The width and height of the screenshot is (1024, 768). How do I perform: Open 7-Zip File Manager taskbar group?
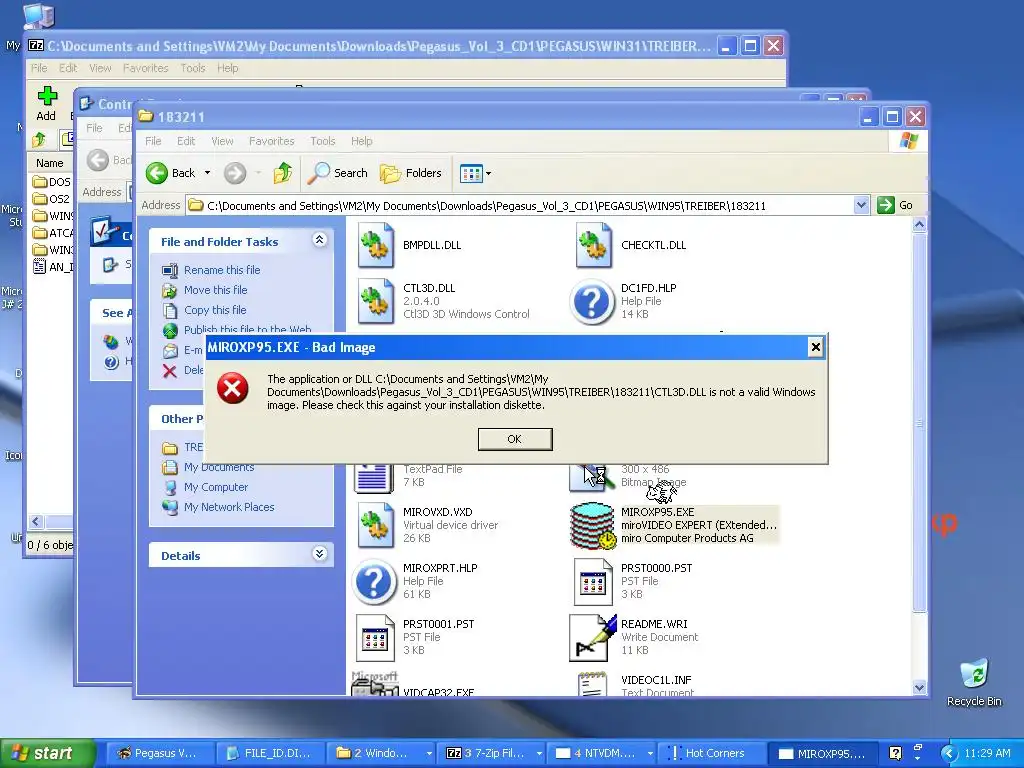(x=493, y=753)
